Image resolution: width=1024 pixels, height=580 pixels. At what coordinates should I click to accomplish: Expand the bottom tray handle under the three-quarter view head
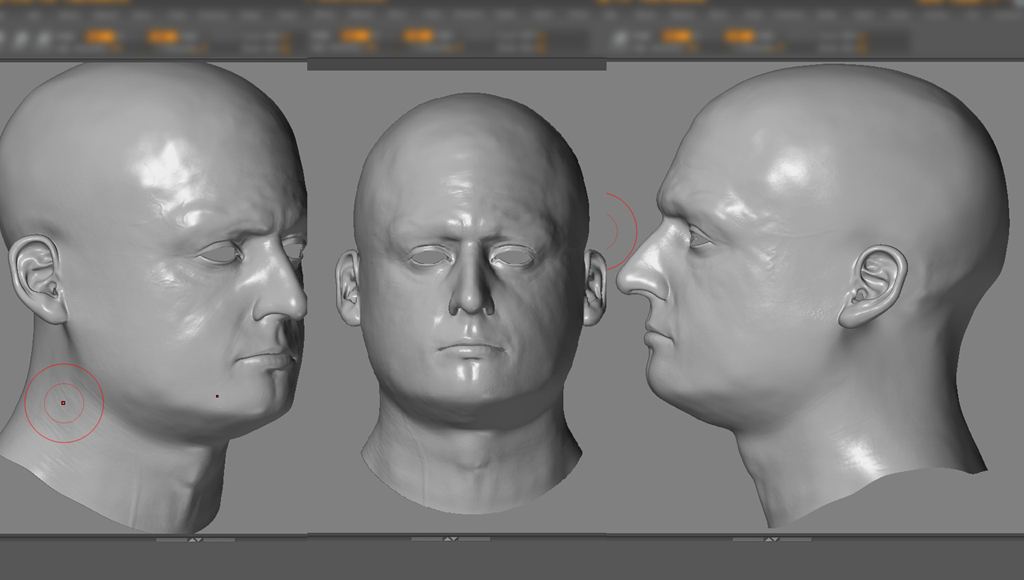[195, 540]
